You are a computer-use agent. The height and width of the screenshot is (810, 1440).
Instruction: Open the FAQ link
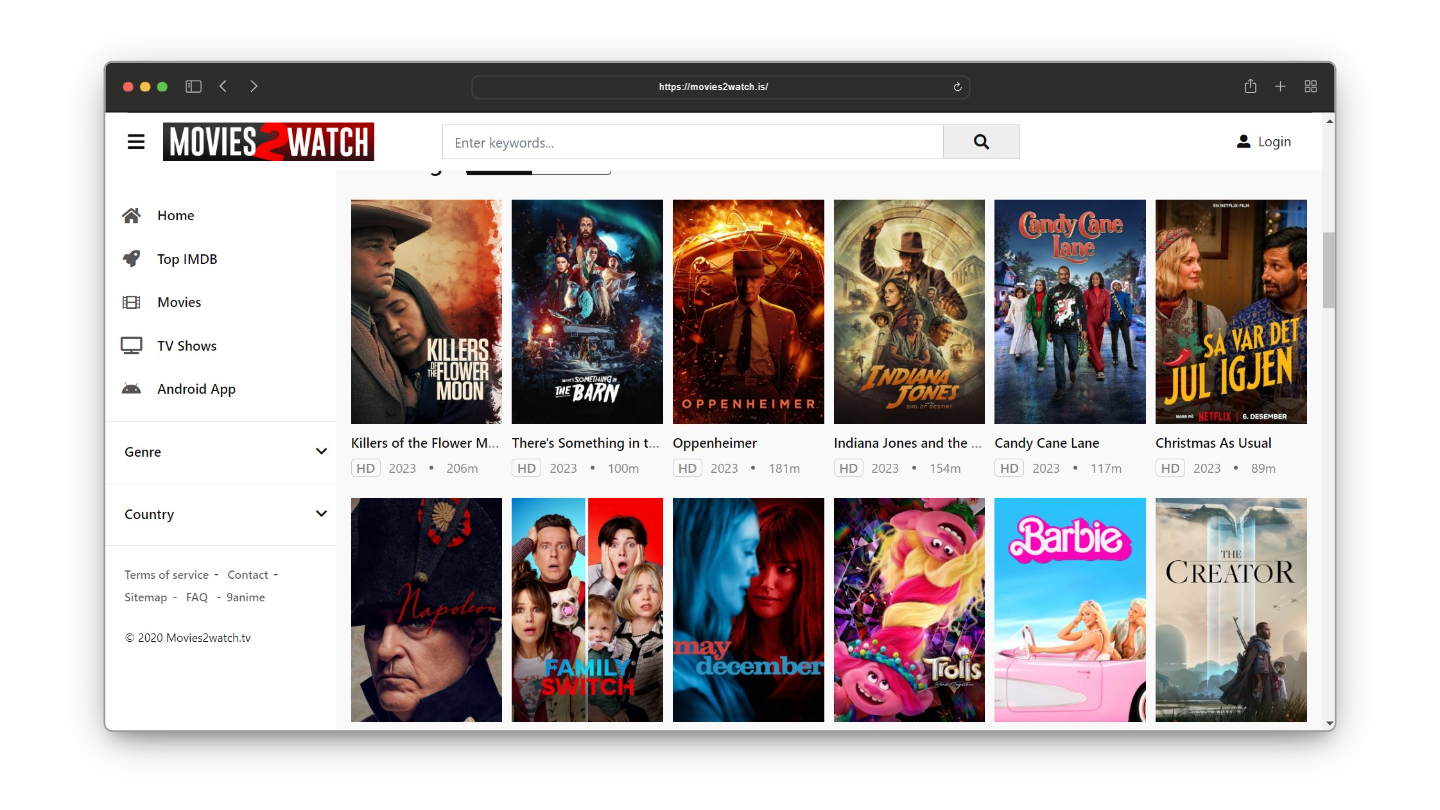197,597
